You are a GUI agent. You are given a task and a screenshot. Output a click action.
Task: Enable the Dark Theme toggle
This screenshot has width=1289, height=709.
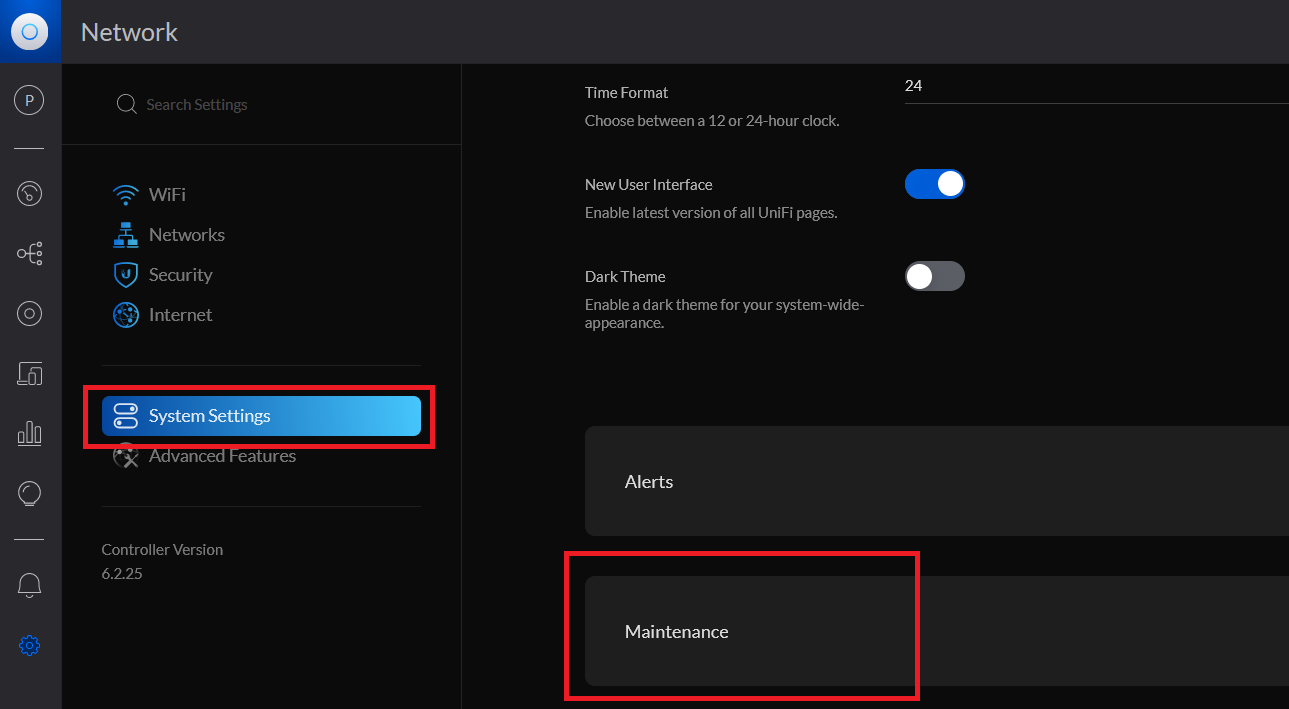coord(934,276)
